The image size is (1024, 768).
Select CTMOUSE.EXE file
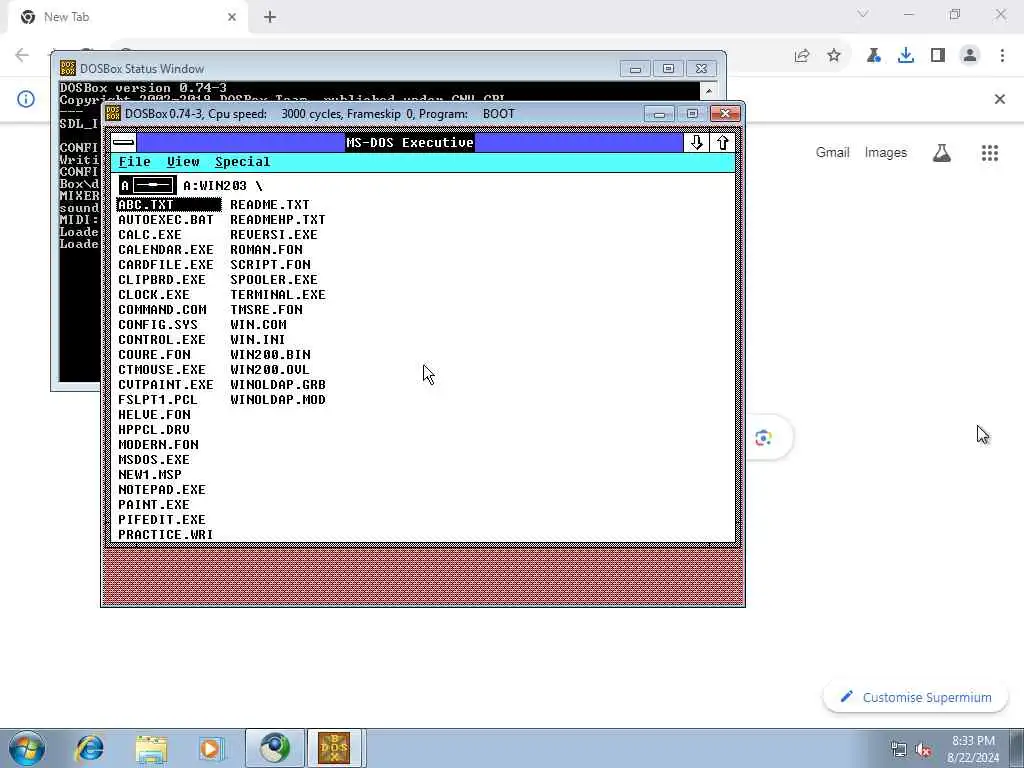pyautogui.click(x=162, y=370)
